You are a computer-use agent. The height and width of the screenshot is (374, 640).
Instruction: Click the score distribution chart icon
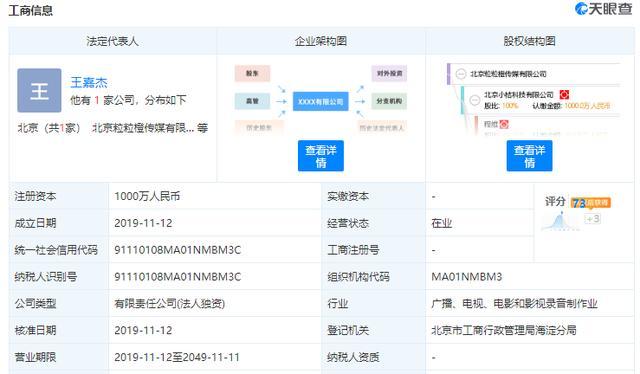560,222
